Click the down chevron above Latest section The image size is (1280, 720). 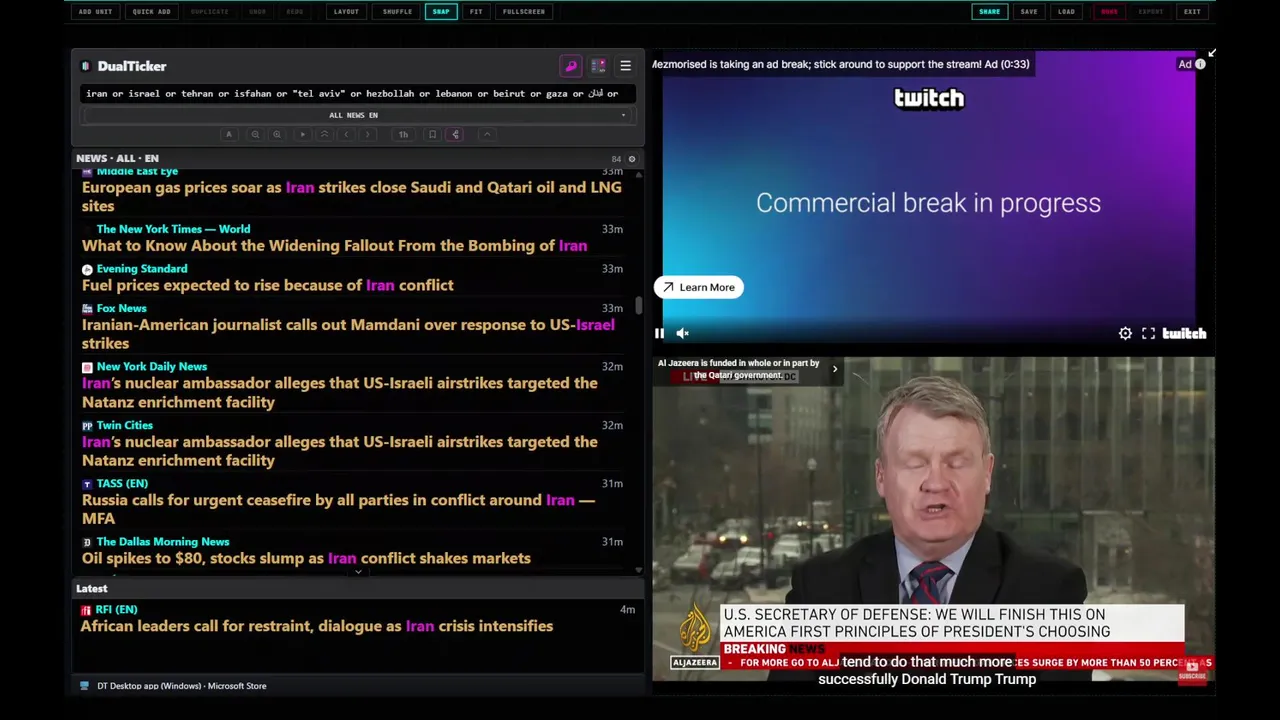[358, 572]
